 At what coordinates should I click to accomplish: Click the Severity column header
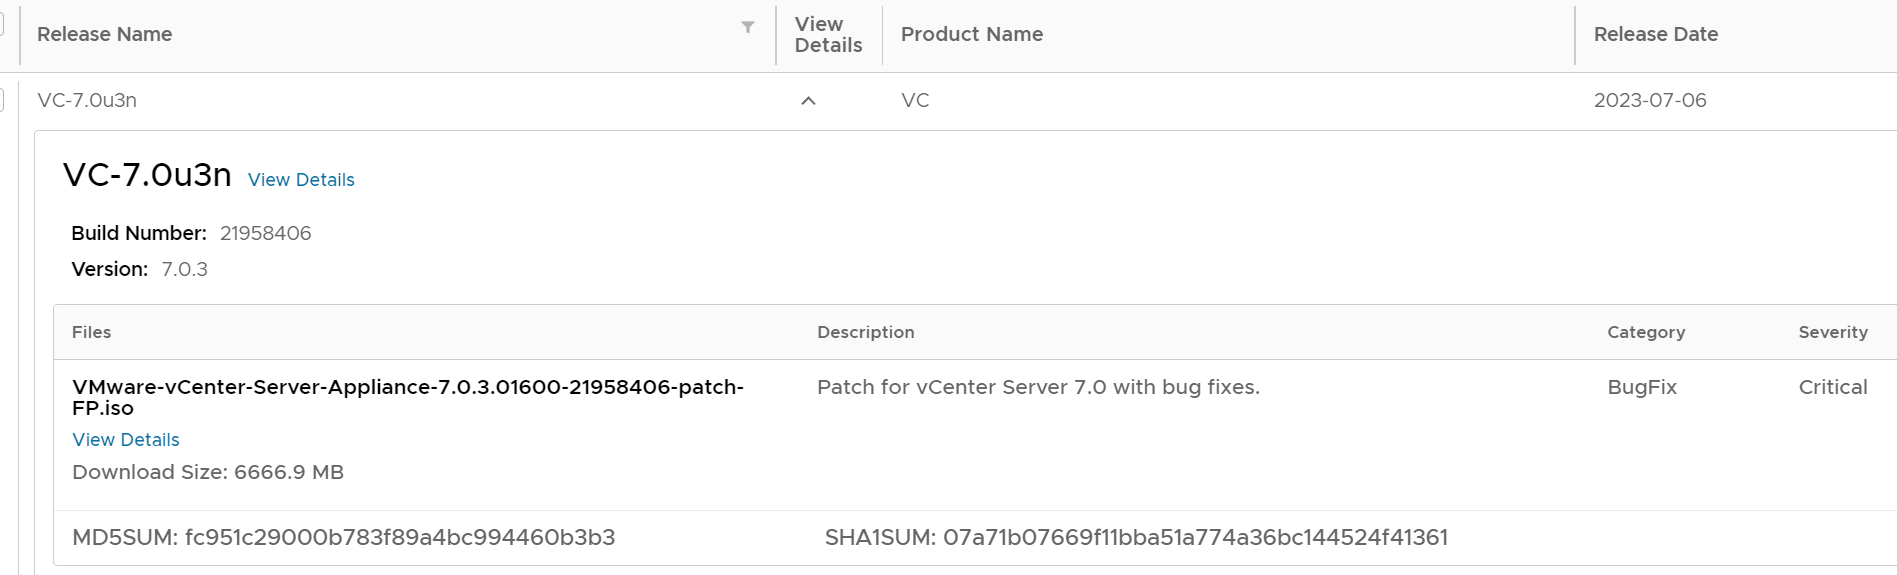tap(1832, 332)
